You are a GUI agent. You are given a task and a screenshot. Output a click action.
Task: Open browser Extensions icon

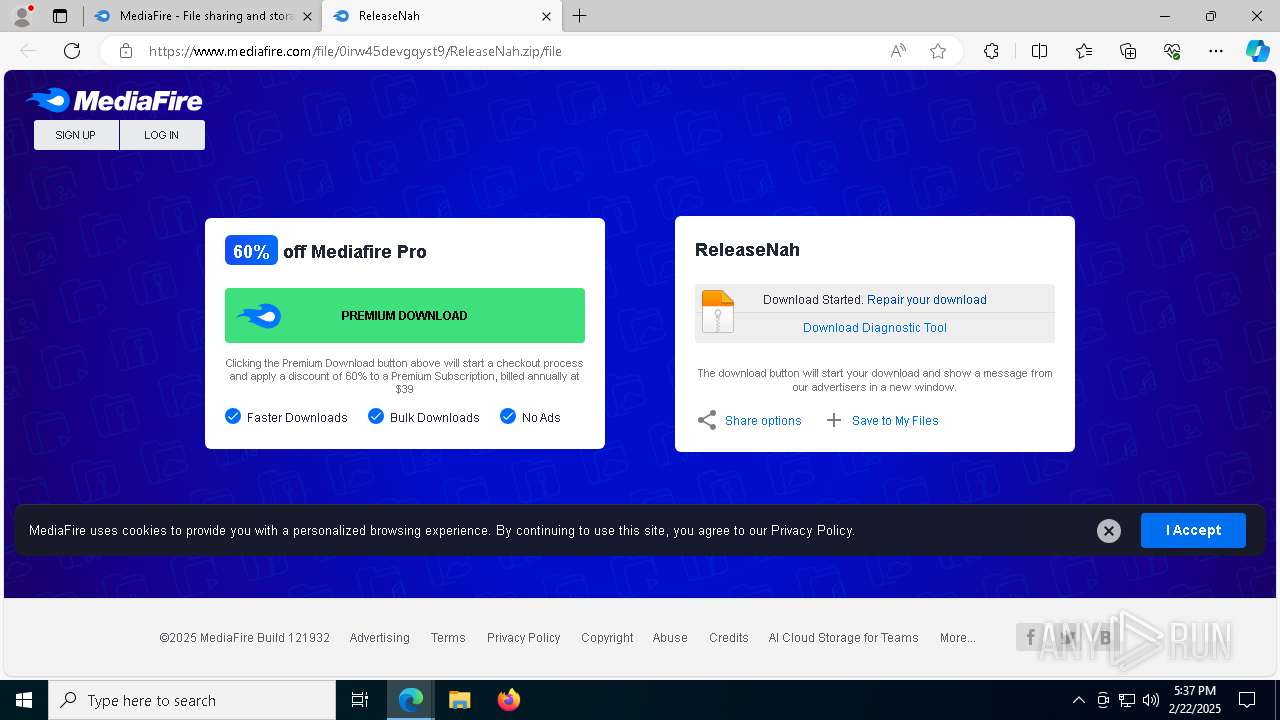pyautogui.click(x=991, y=51)
